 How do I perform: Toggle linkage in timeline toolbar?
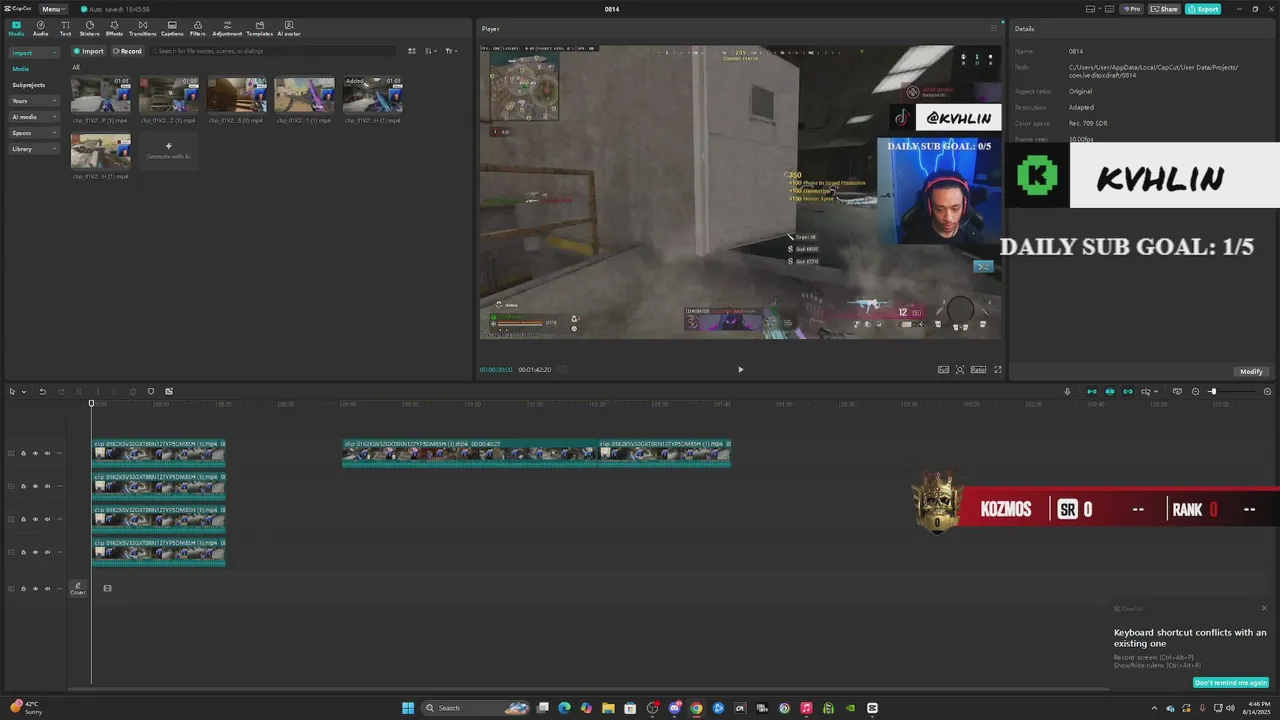pyautogui.click(x=1128, y=391)
